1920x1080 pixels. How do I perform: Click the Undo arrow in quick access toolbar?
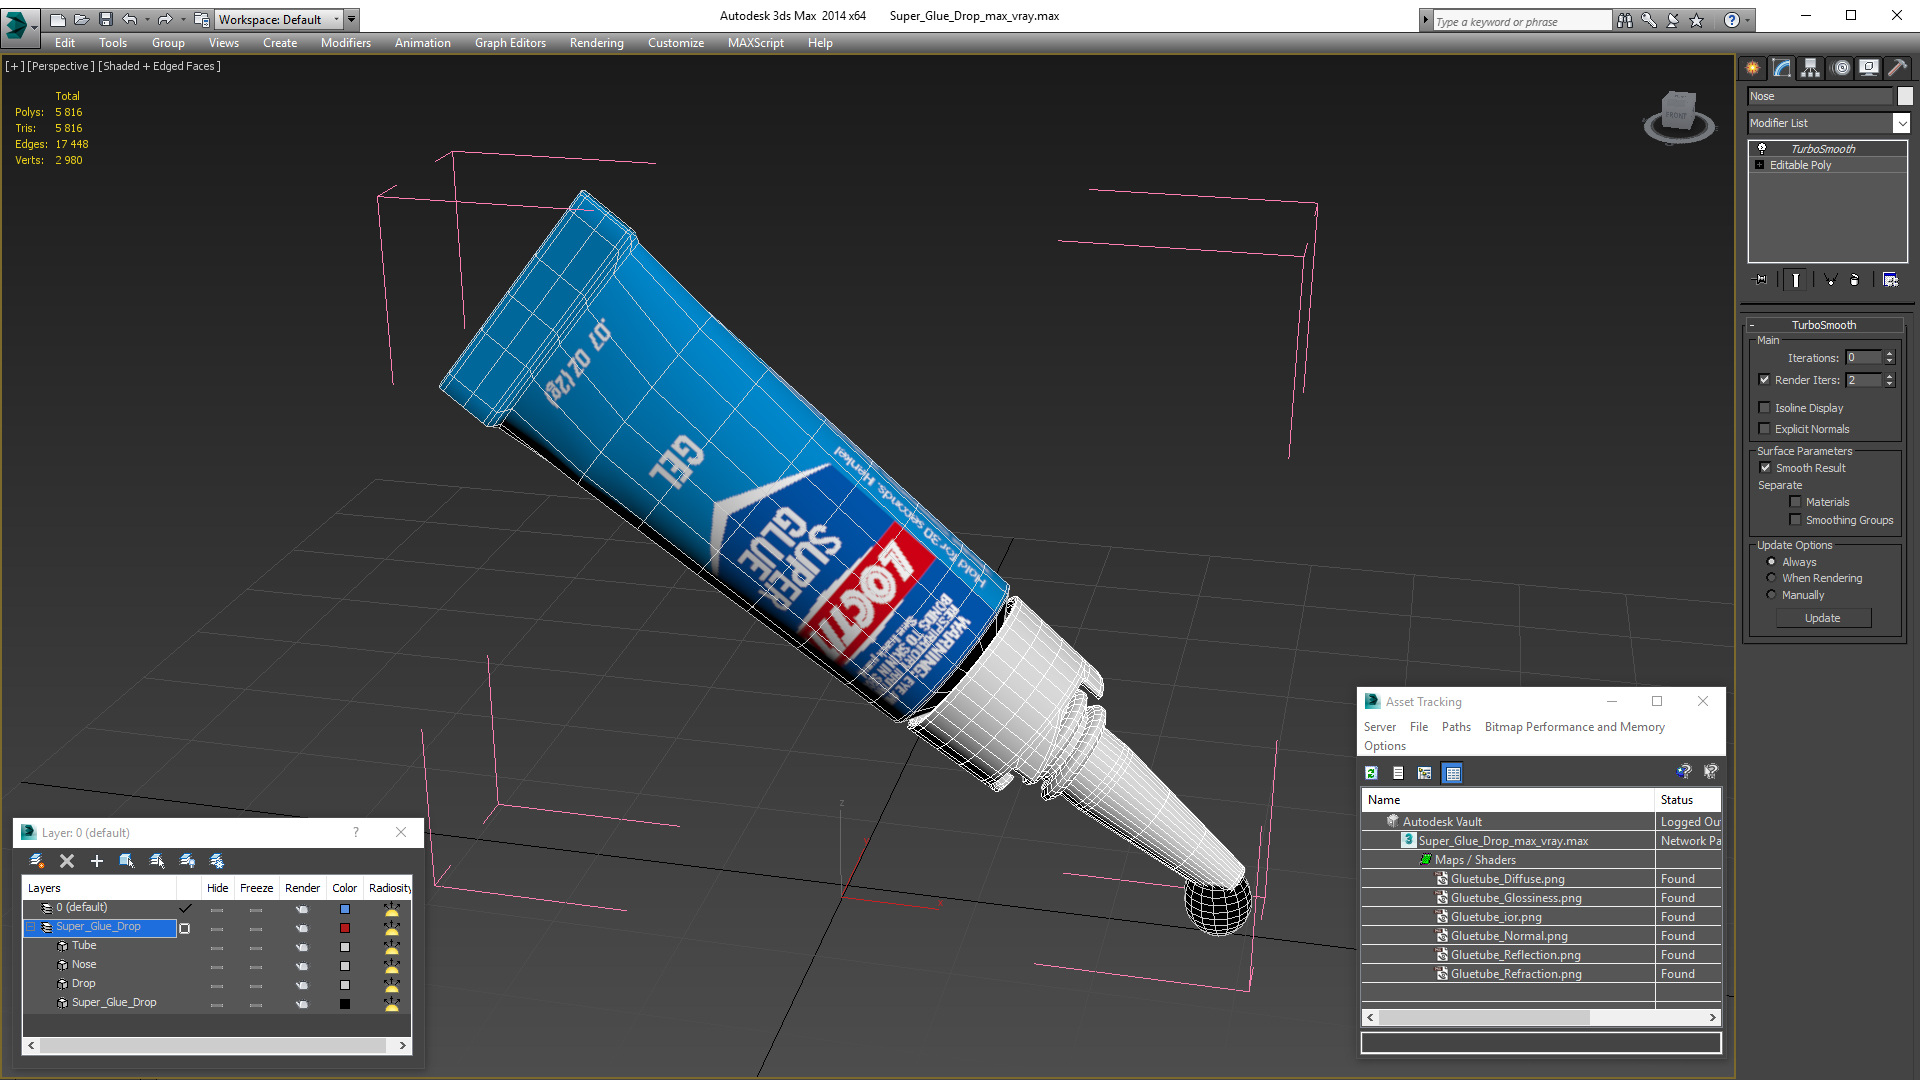click(x=130, y=19)
